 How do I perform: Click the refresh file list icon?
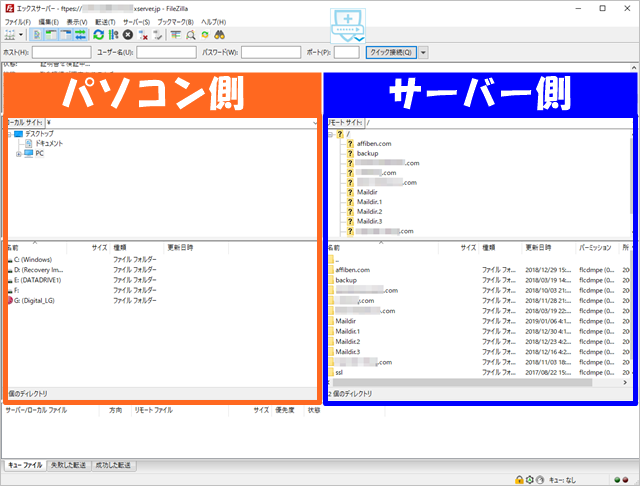pos(100,34)
